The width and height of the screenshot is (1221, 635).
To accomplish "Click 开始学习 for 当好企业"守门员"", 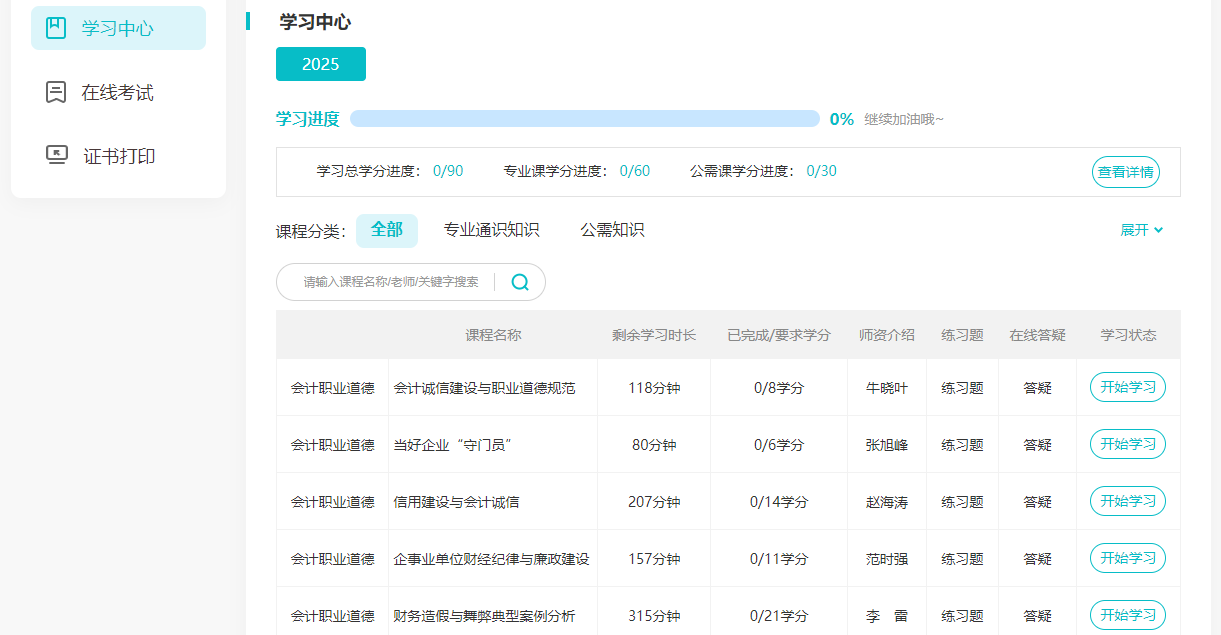I will (1127, 444).
